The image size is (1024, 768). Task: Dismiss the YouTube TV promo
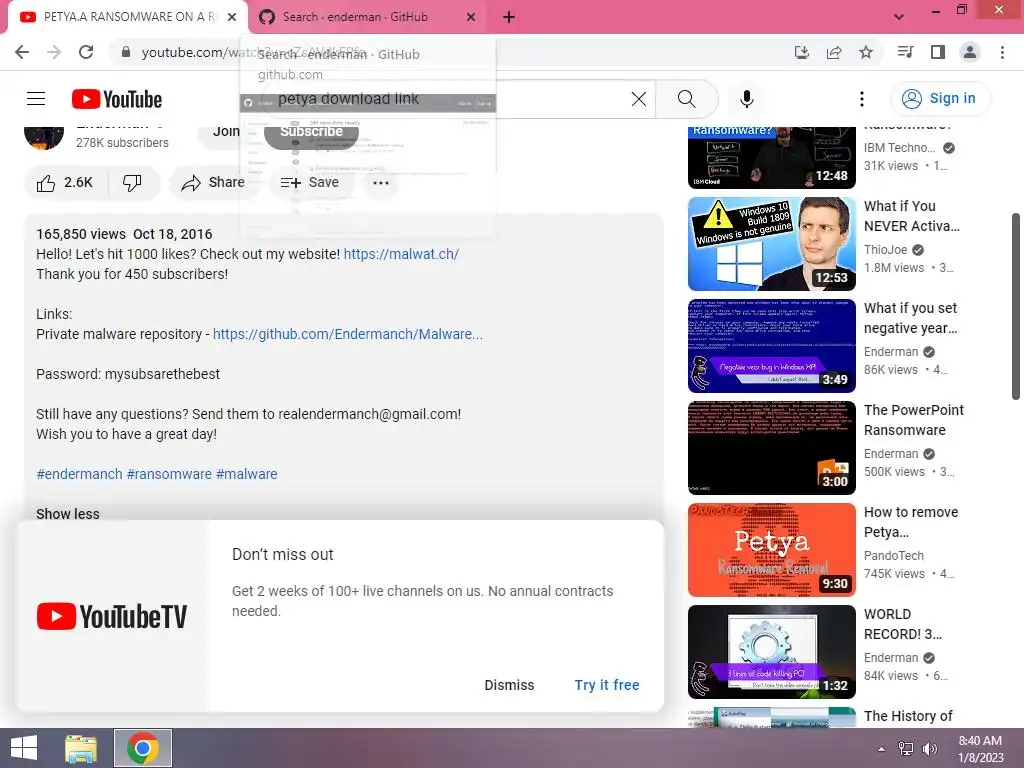coord(509,685)
